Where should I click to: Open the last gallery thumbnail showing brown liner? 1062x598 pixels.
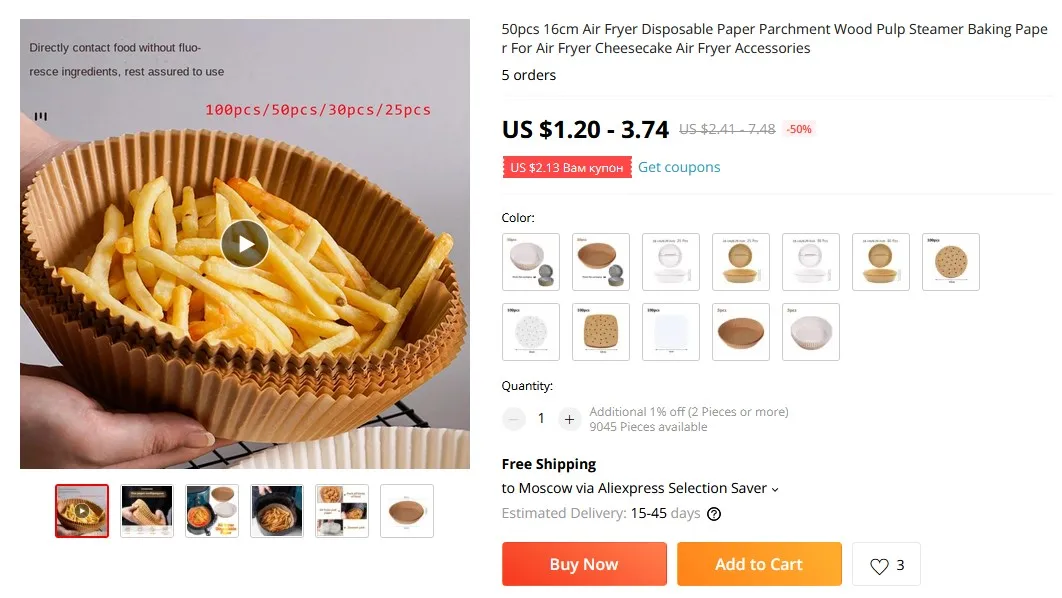click(x=407, y=511)
